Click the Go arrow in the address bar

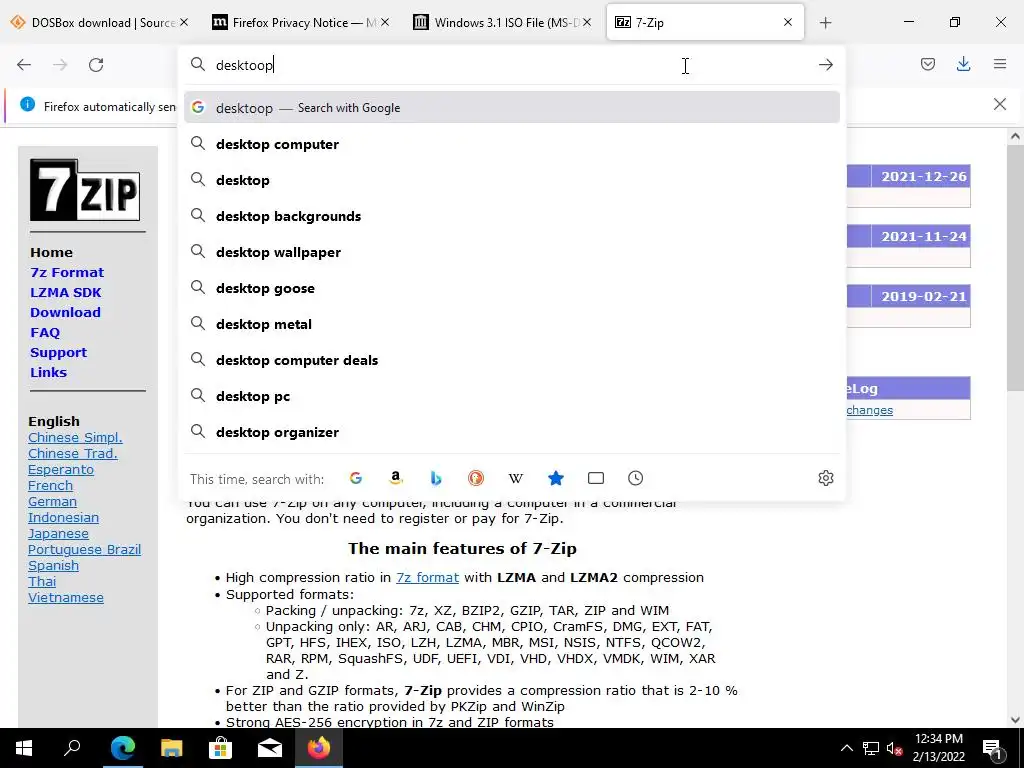[x=825, y=65]
